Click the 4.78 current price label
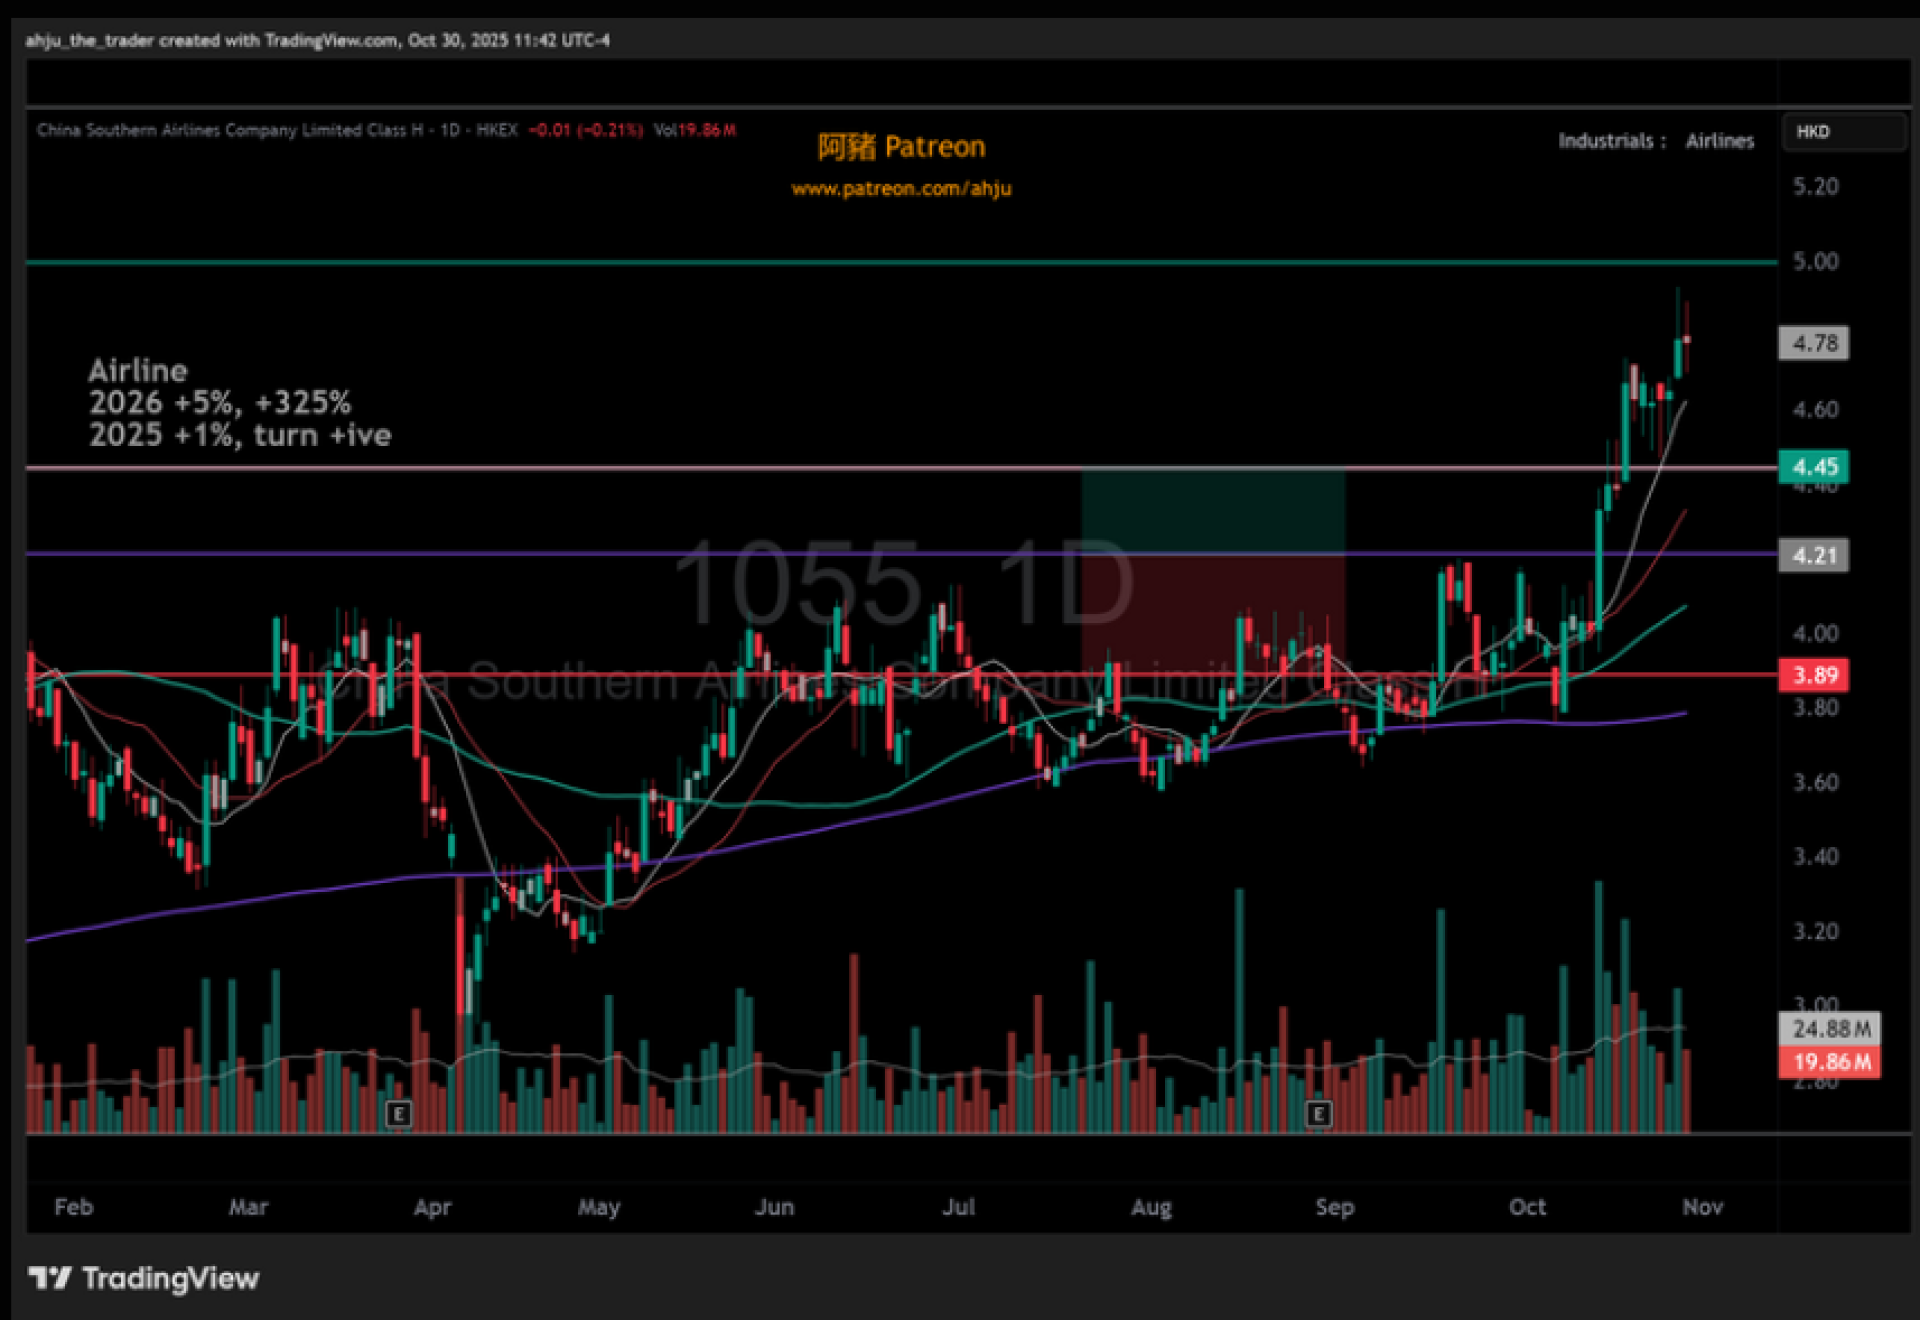The width and height of the screenshot is (1920, 1320). (1813, 343)
